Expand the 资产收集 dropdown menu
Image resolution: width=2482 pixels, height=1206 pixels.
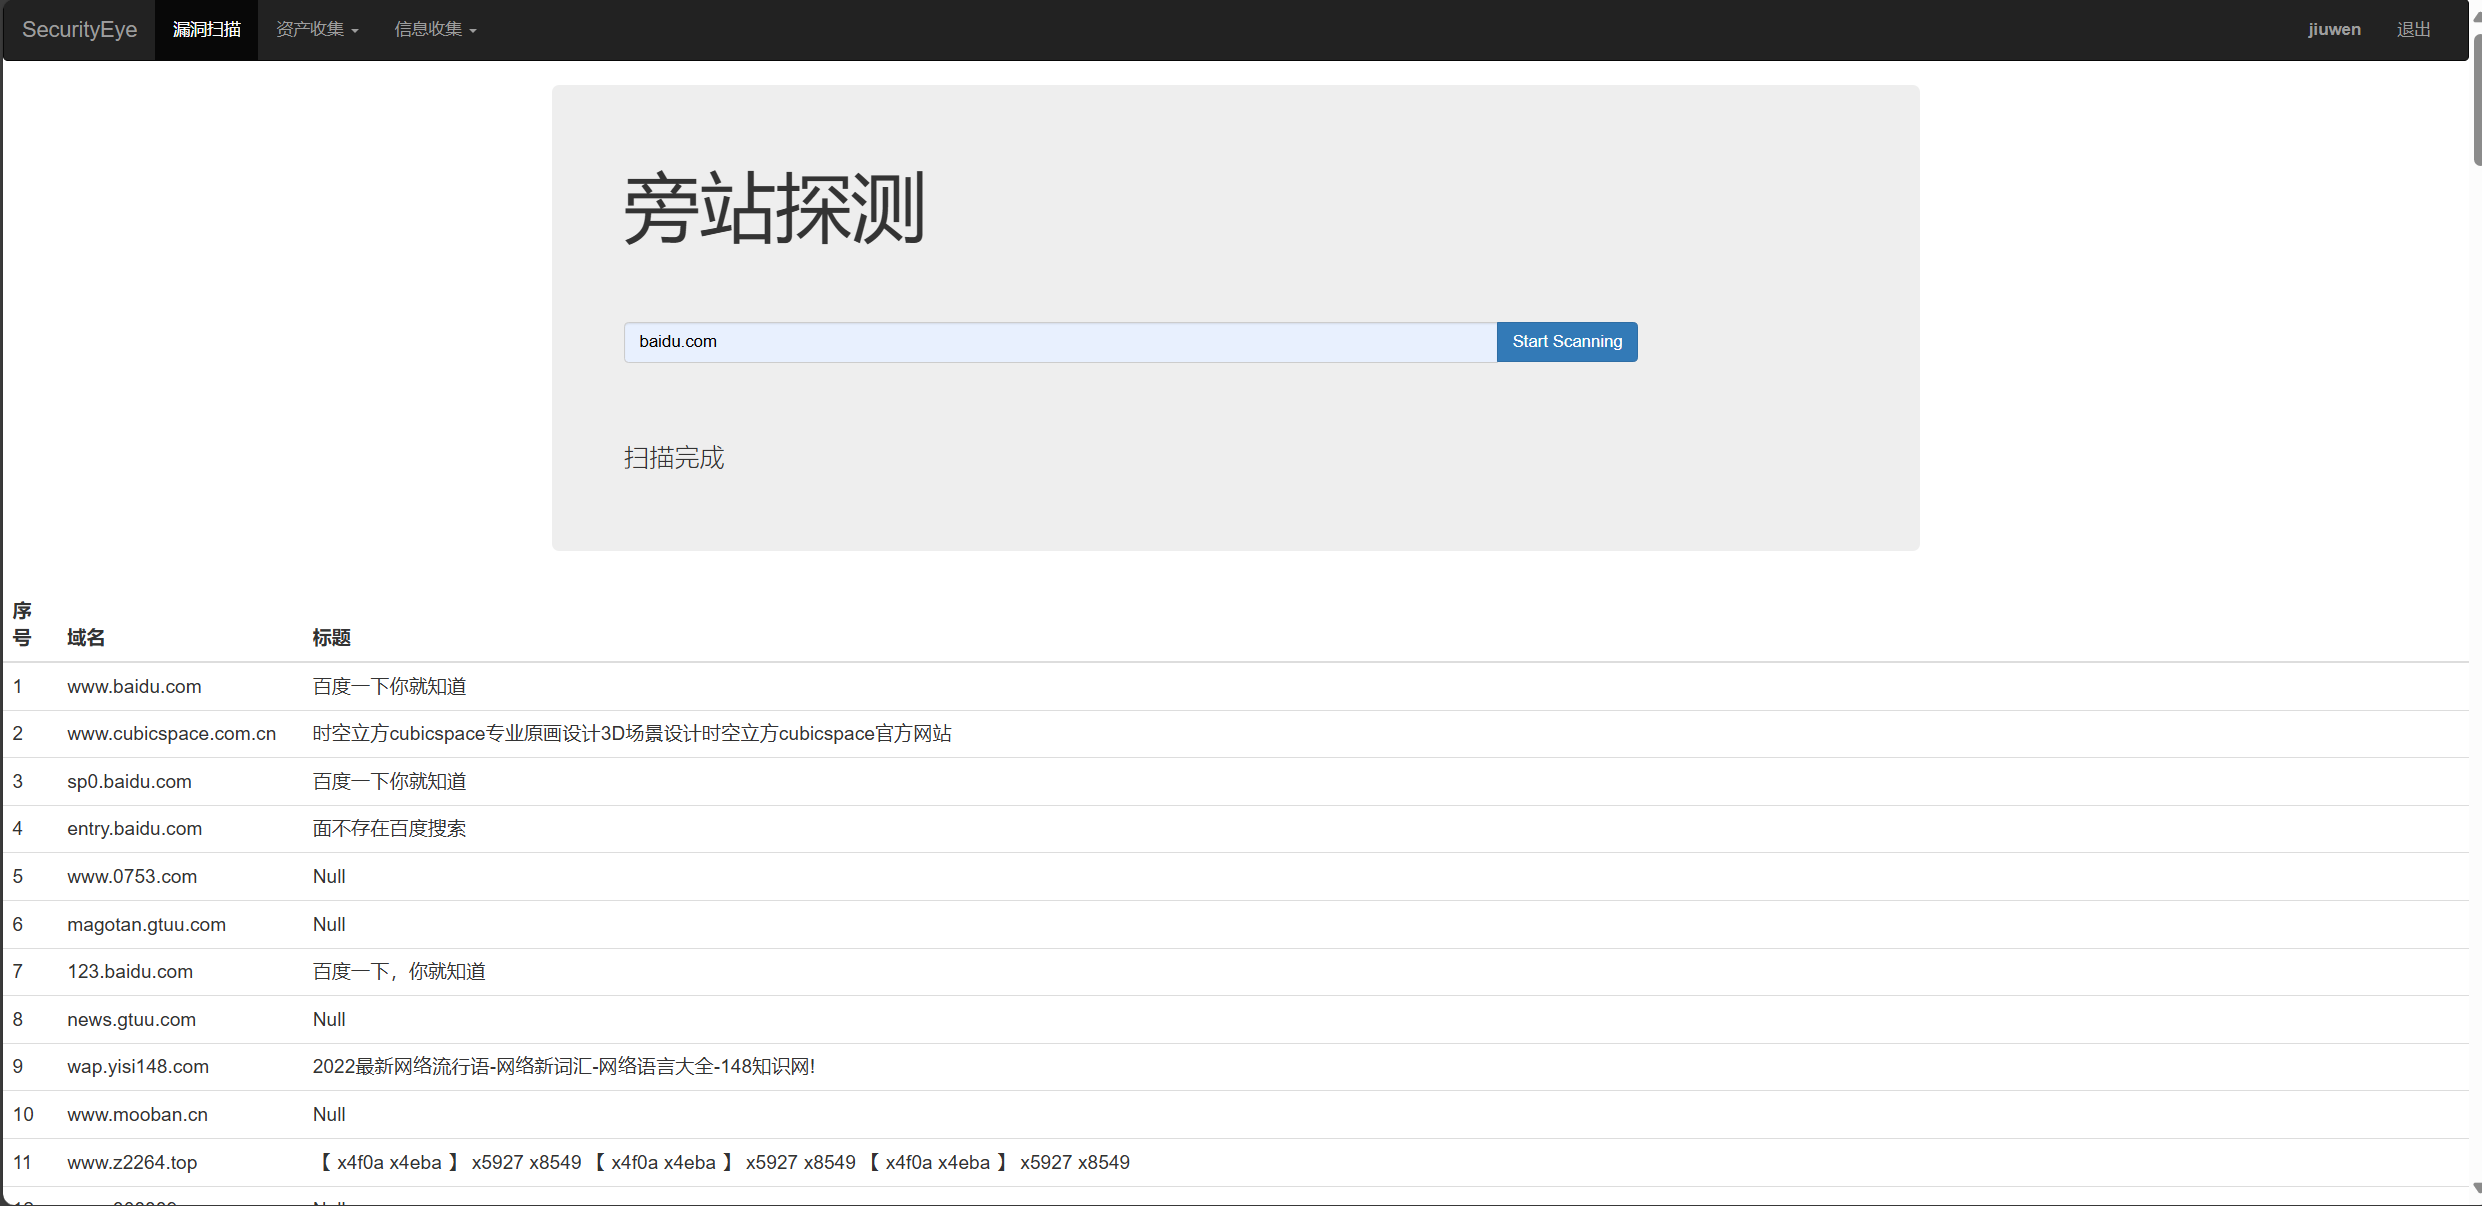[x=317, y=30]
